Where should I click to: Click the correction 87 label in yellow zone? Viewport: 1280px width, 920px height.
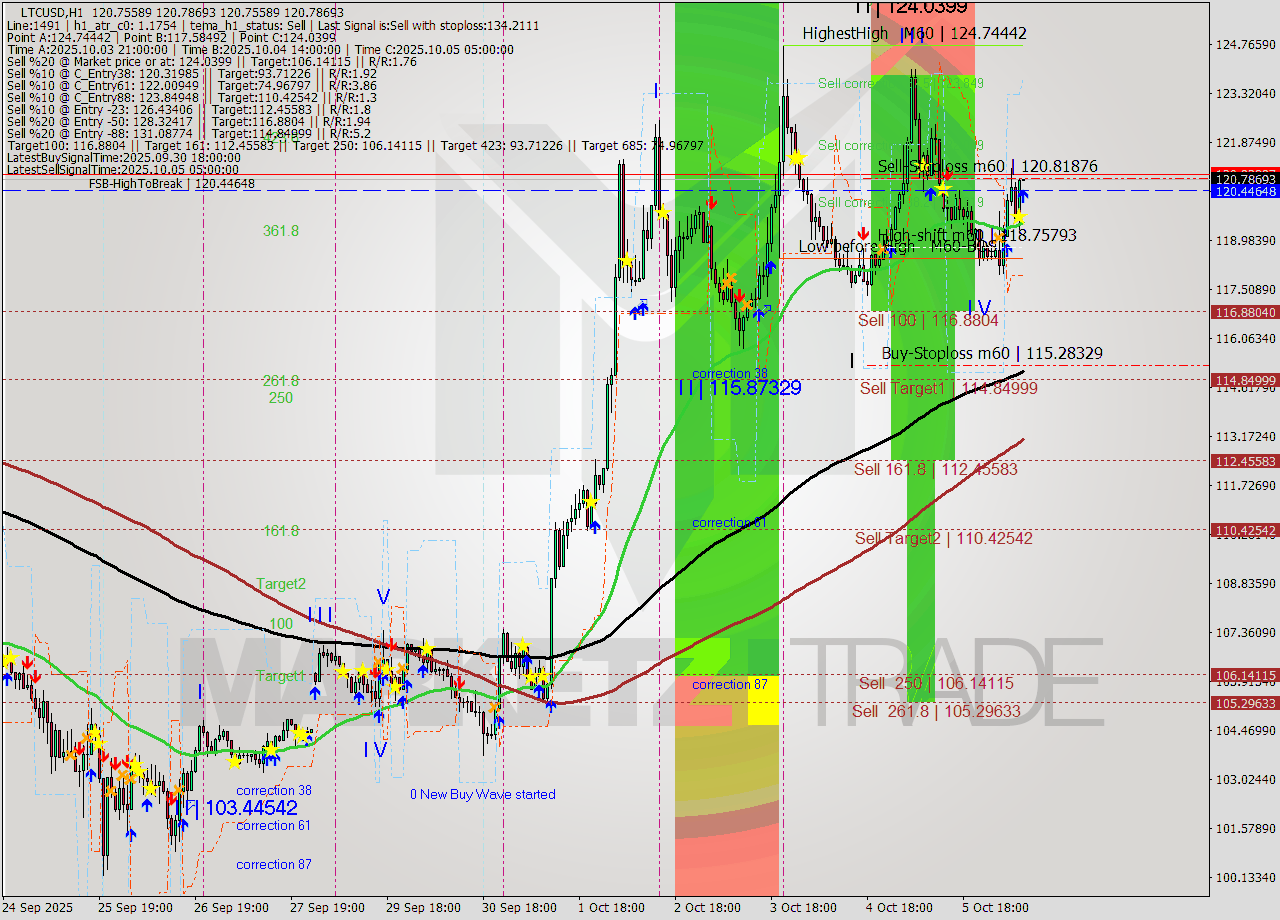[730, 685]
